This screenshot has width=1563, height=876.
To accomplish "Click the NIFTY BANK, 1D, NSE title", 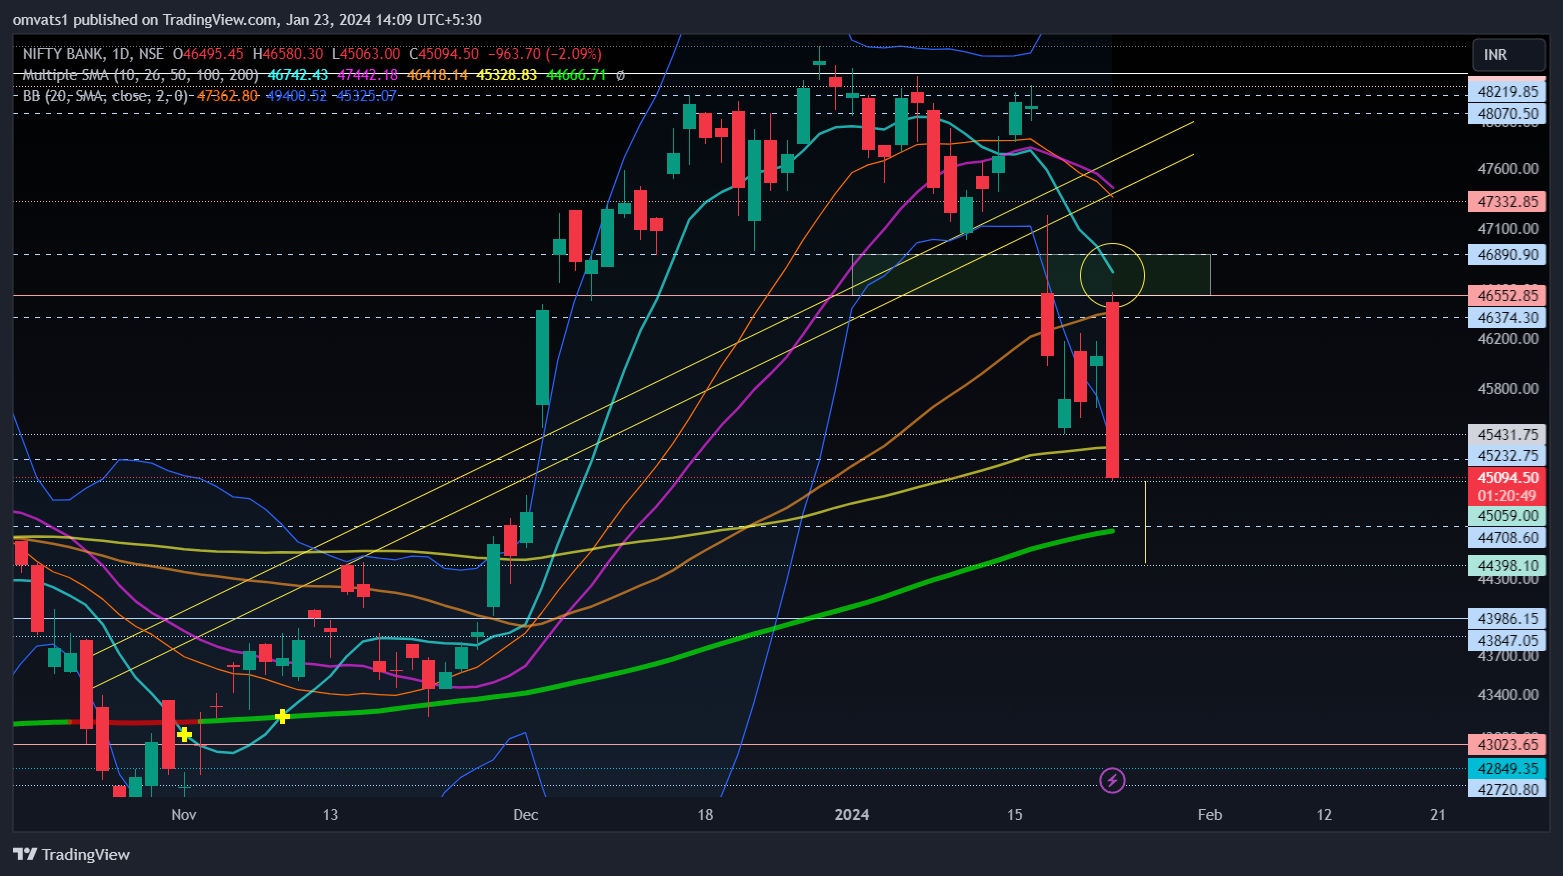I will 93,54.
